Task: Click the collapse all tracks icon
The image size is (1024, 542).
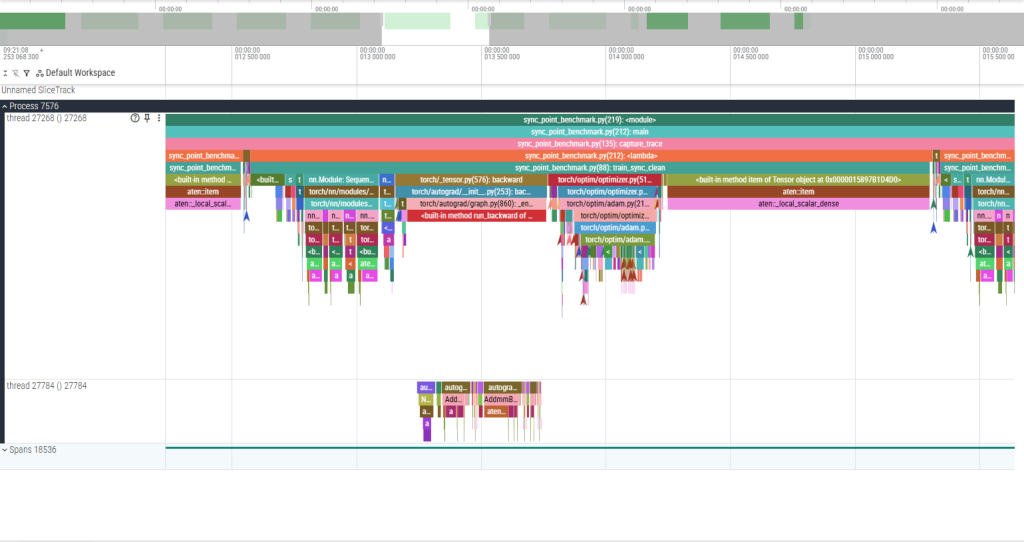Action: pyautogui.click(x=5, y=73)
